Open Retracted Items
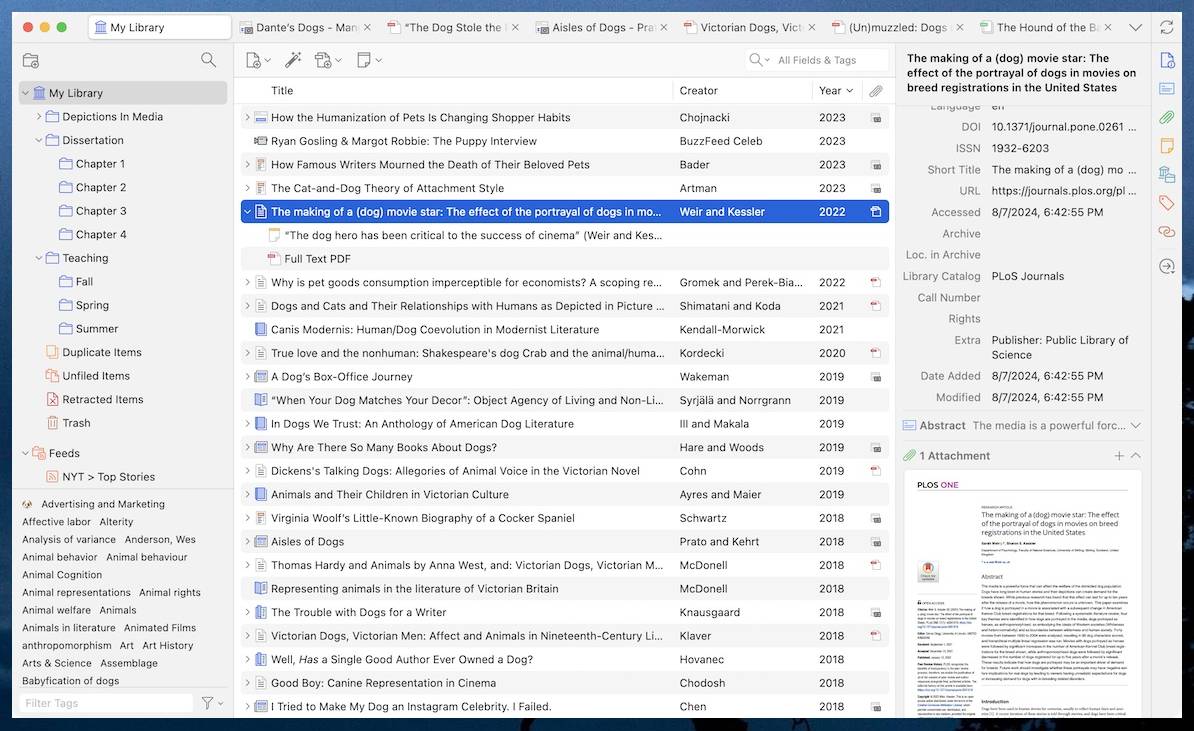This screenshot has width=1194, height=731. point(103,400)
